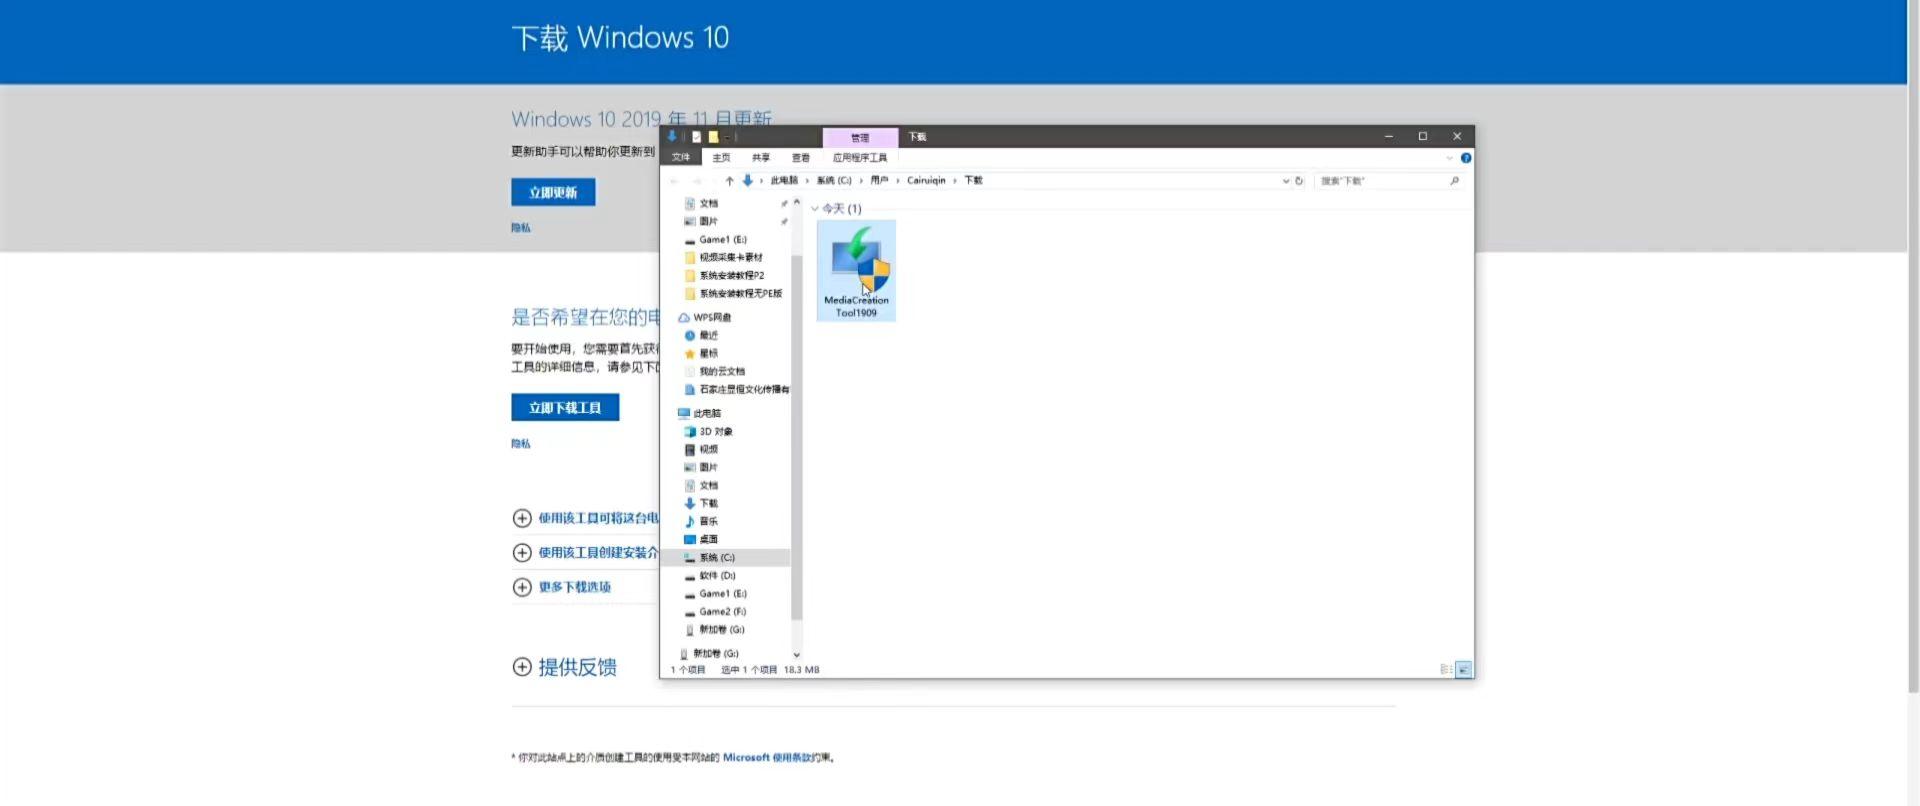Screen dimensions: 1920x806
Task: Switch to details view icon
Action: tap(1446, 669)
